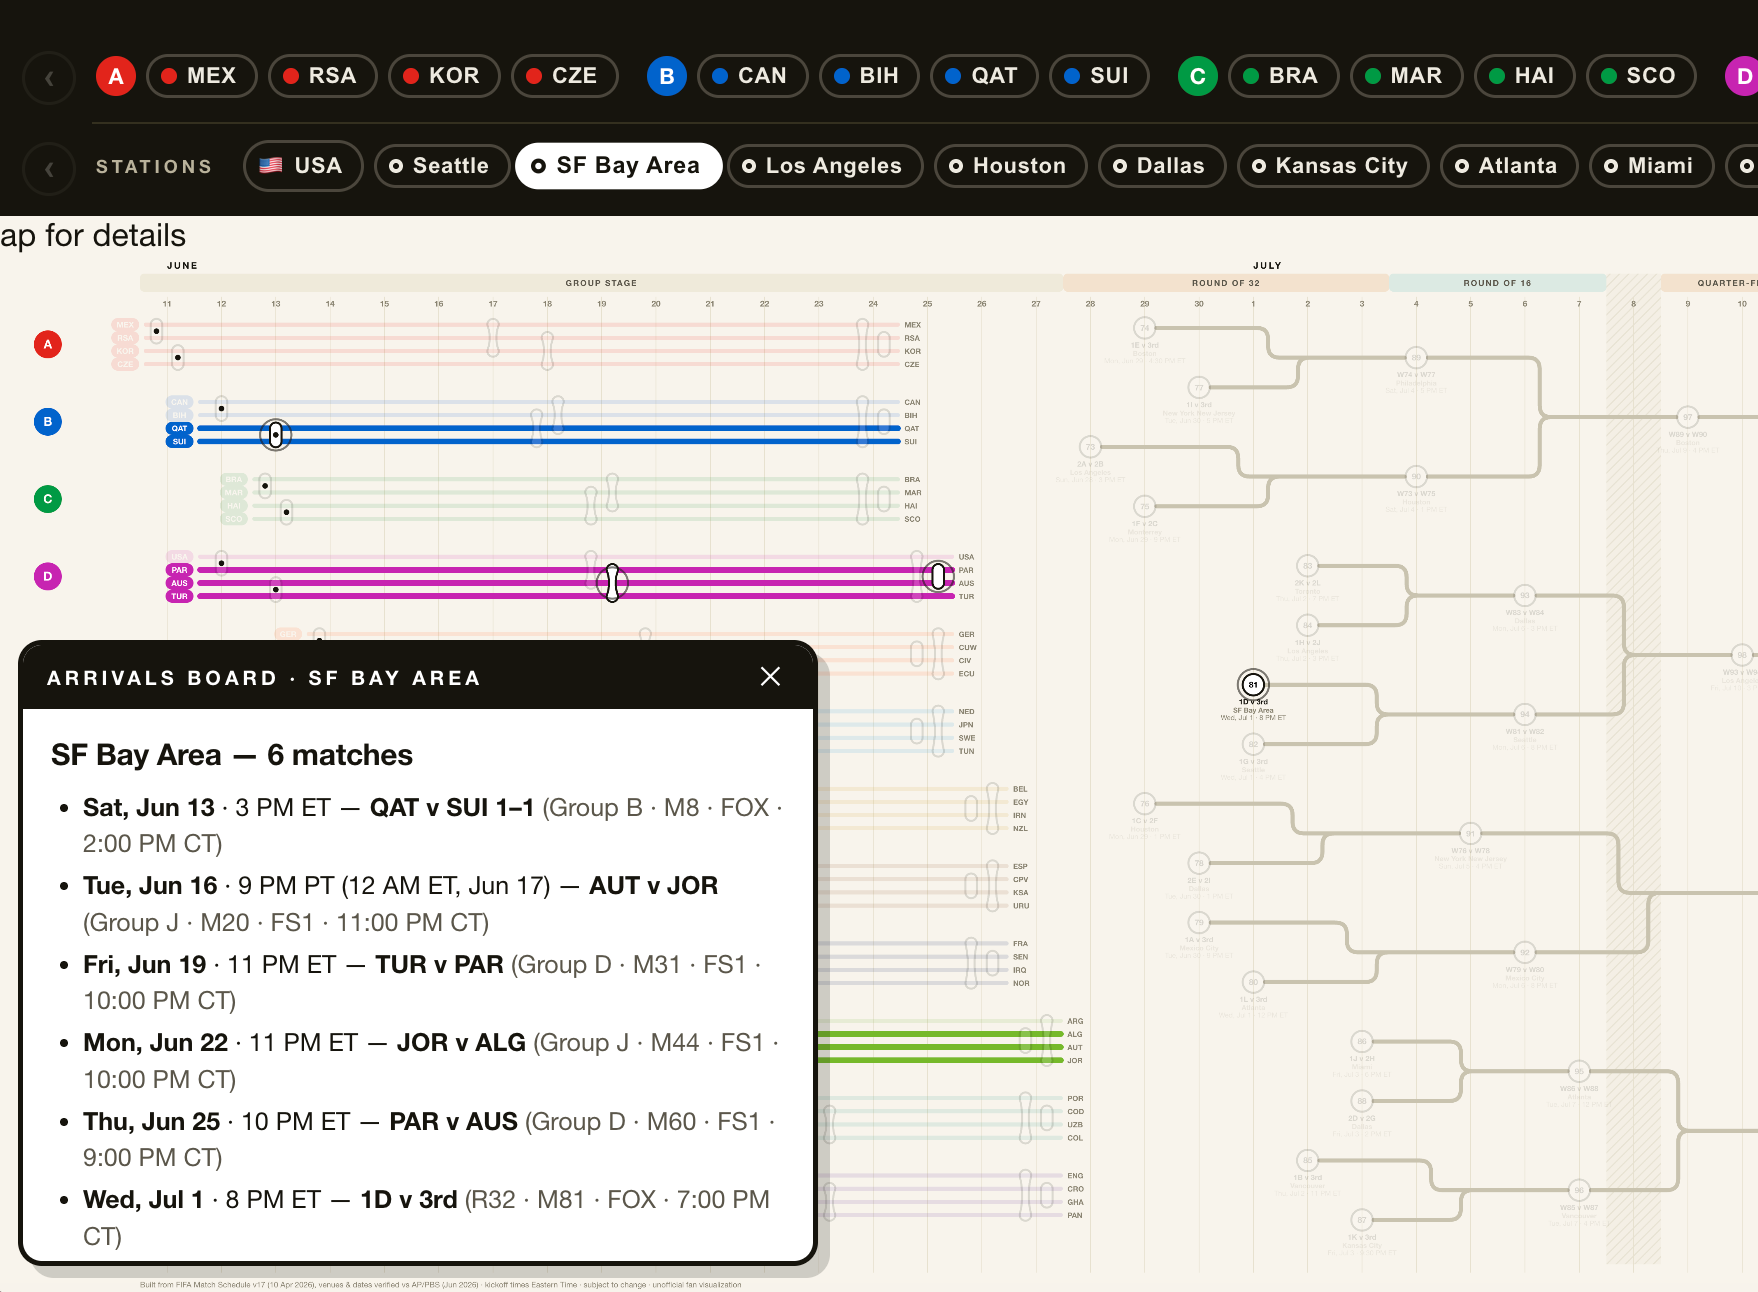Click the Round of 32 header band

click(x=1226, y=283)
